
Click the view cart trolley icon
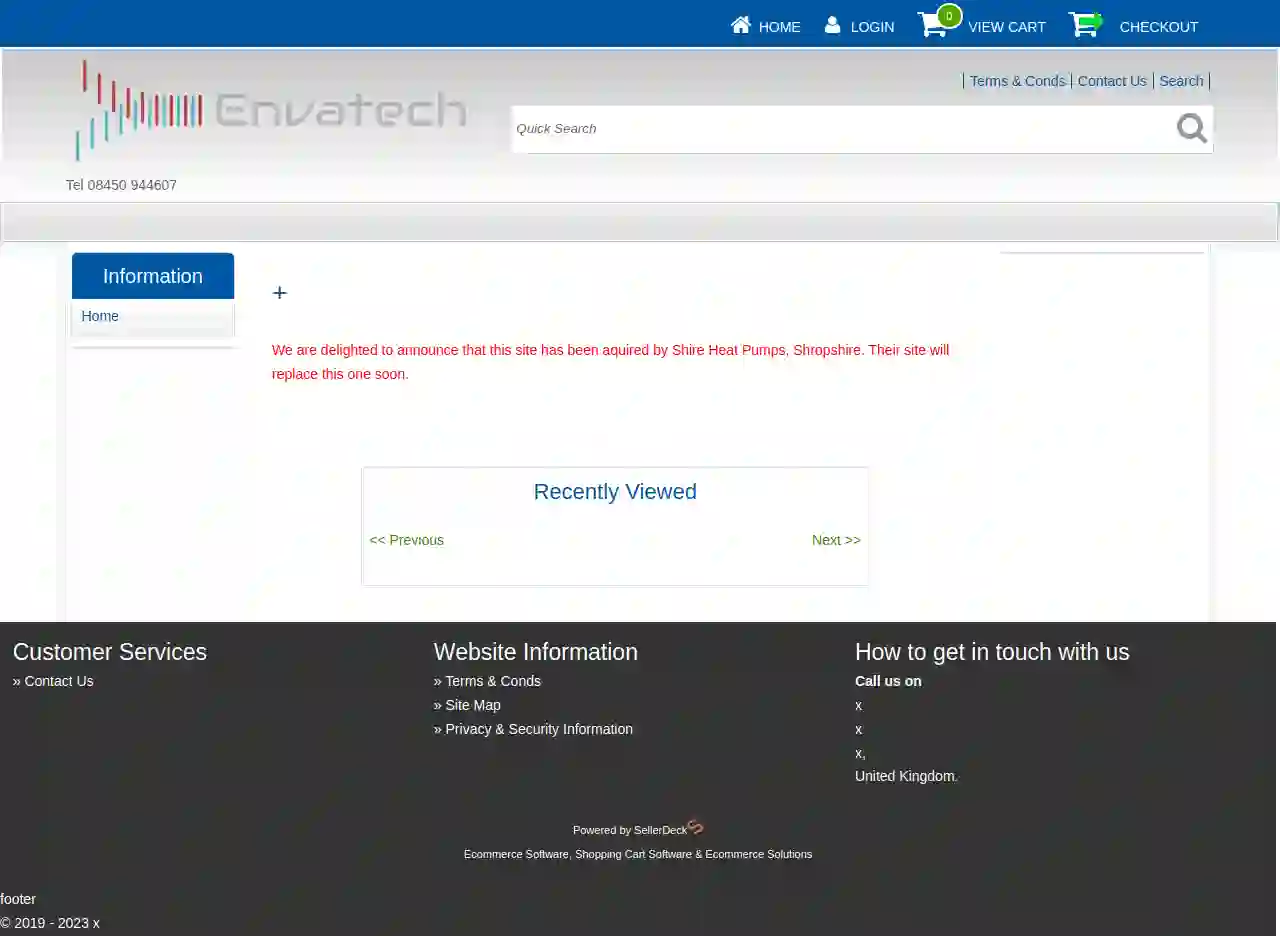933,24
